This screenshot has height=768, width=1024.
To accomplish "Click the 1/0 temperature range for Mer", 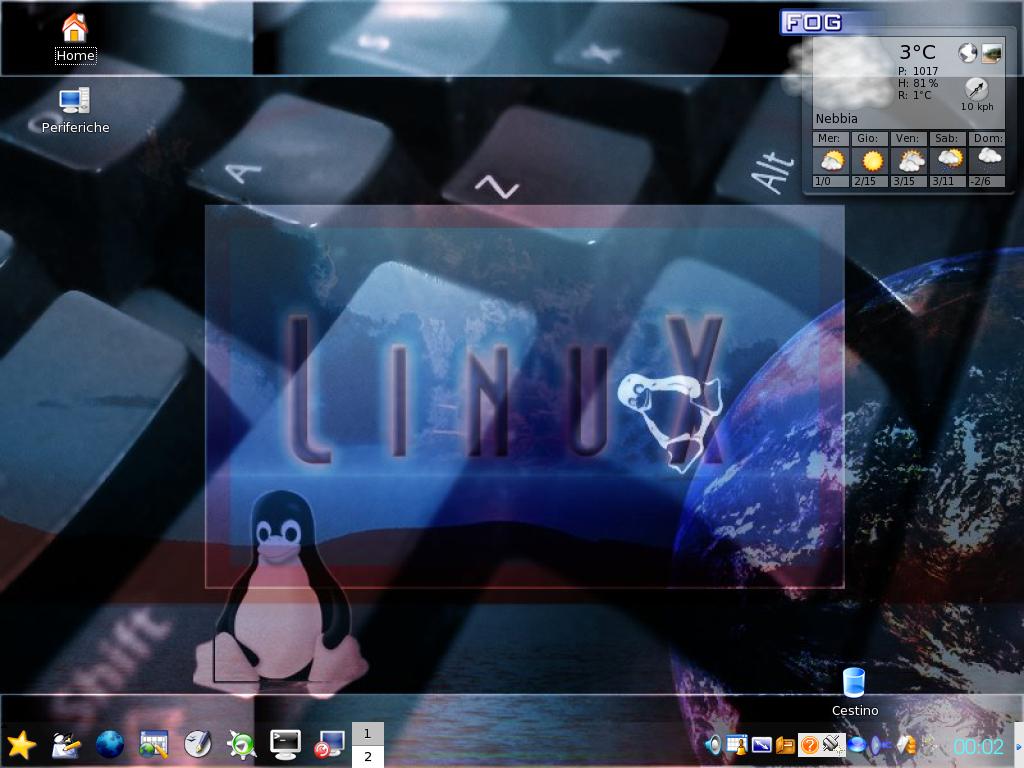I will coord(824,182).
